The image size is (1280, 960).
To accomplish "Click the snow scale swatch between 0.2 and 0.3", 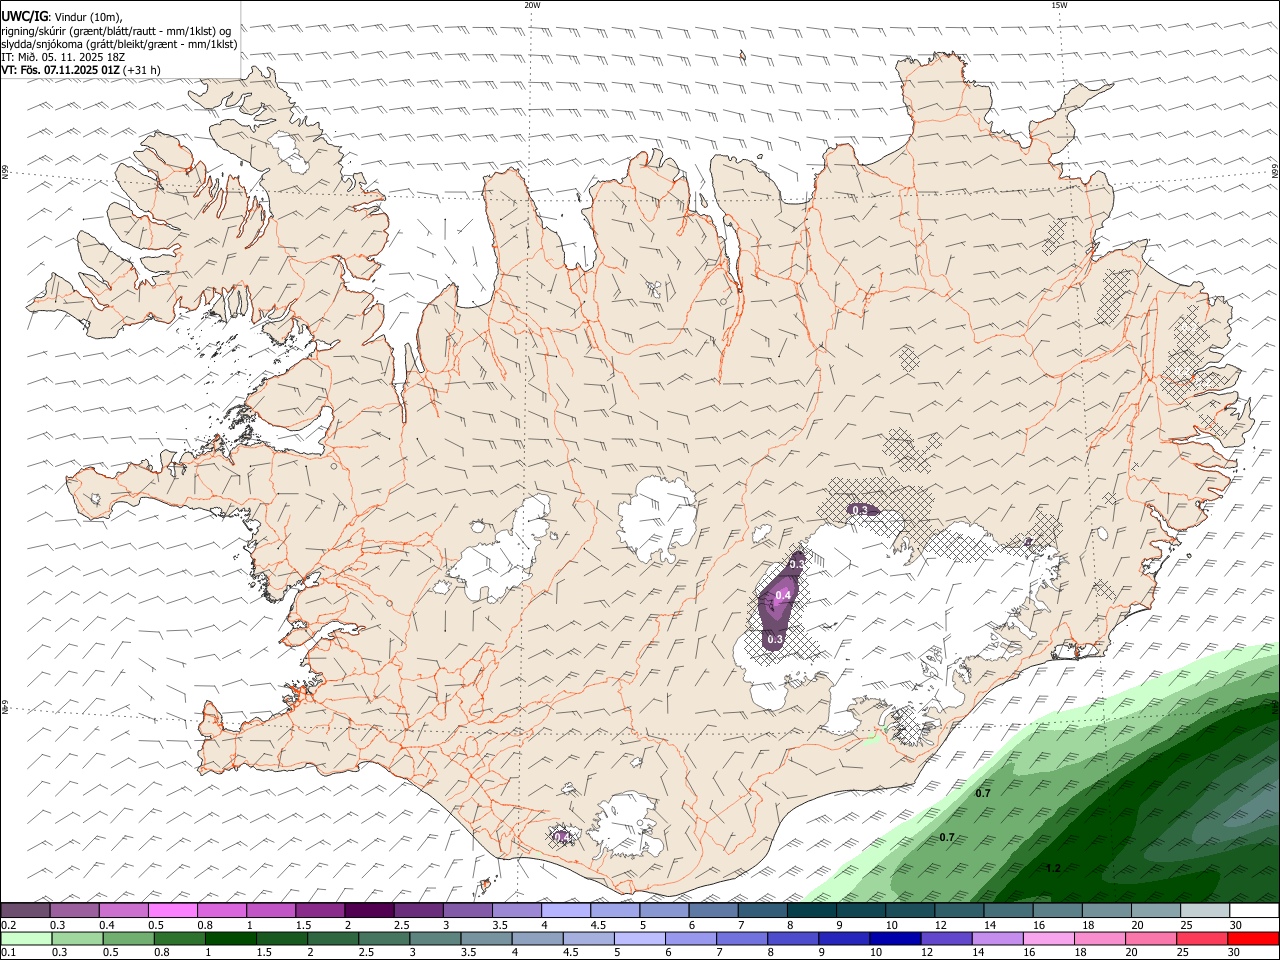I will [x=25, y=910].
